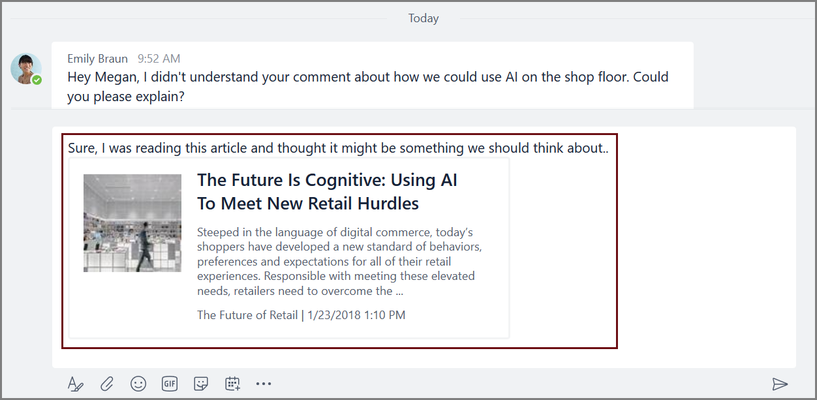Click Emily Braun's profile avatar
817x400 pixels.
coord(26,68)
